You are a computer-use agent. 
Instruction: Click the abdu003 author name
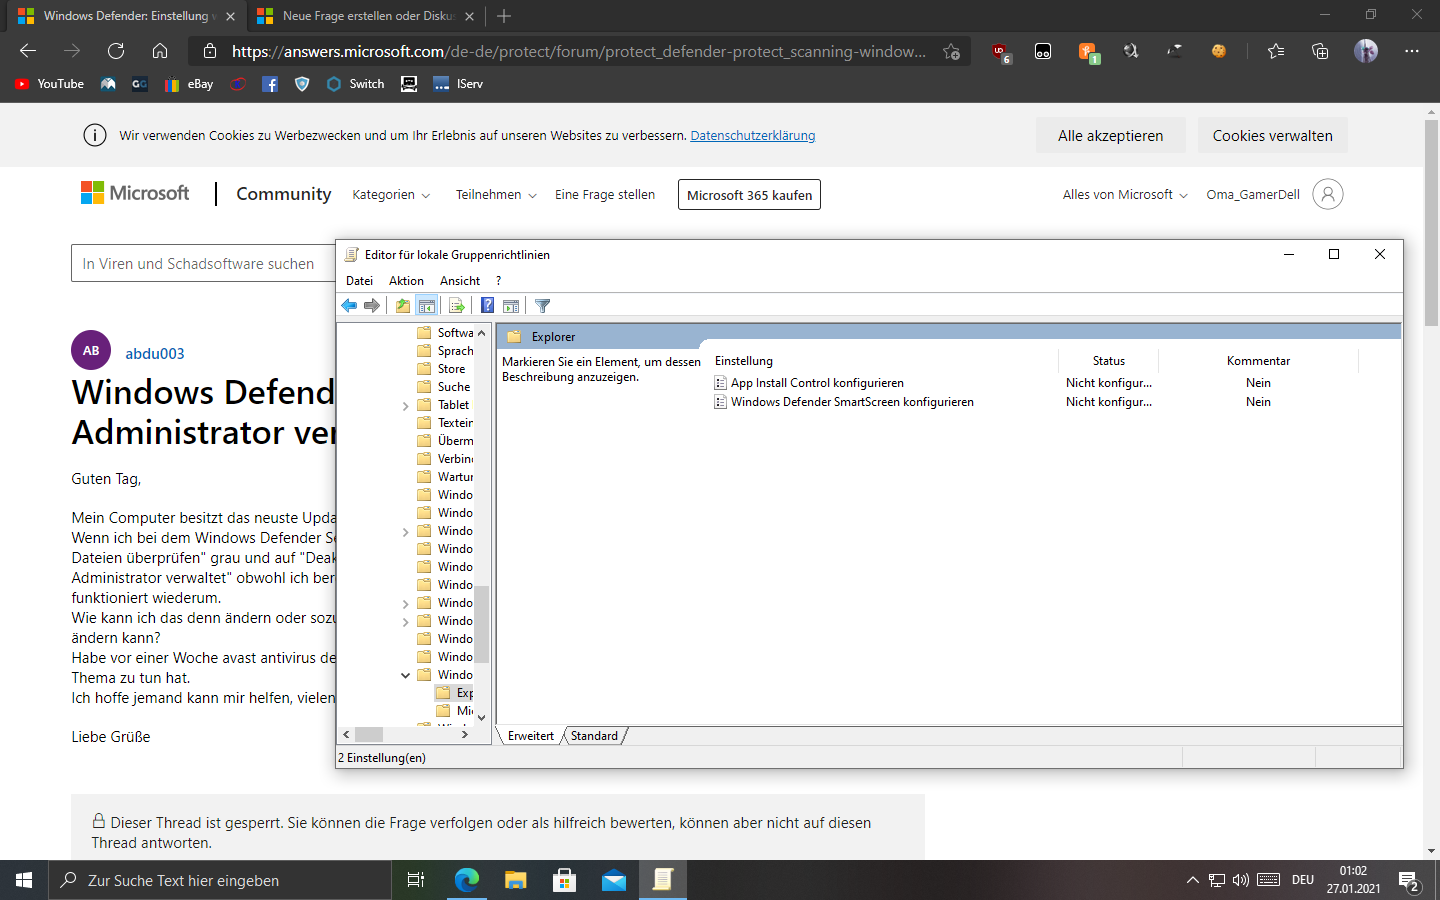(x=154, y=354)
